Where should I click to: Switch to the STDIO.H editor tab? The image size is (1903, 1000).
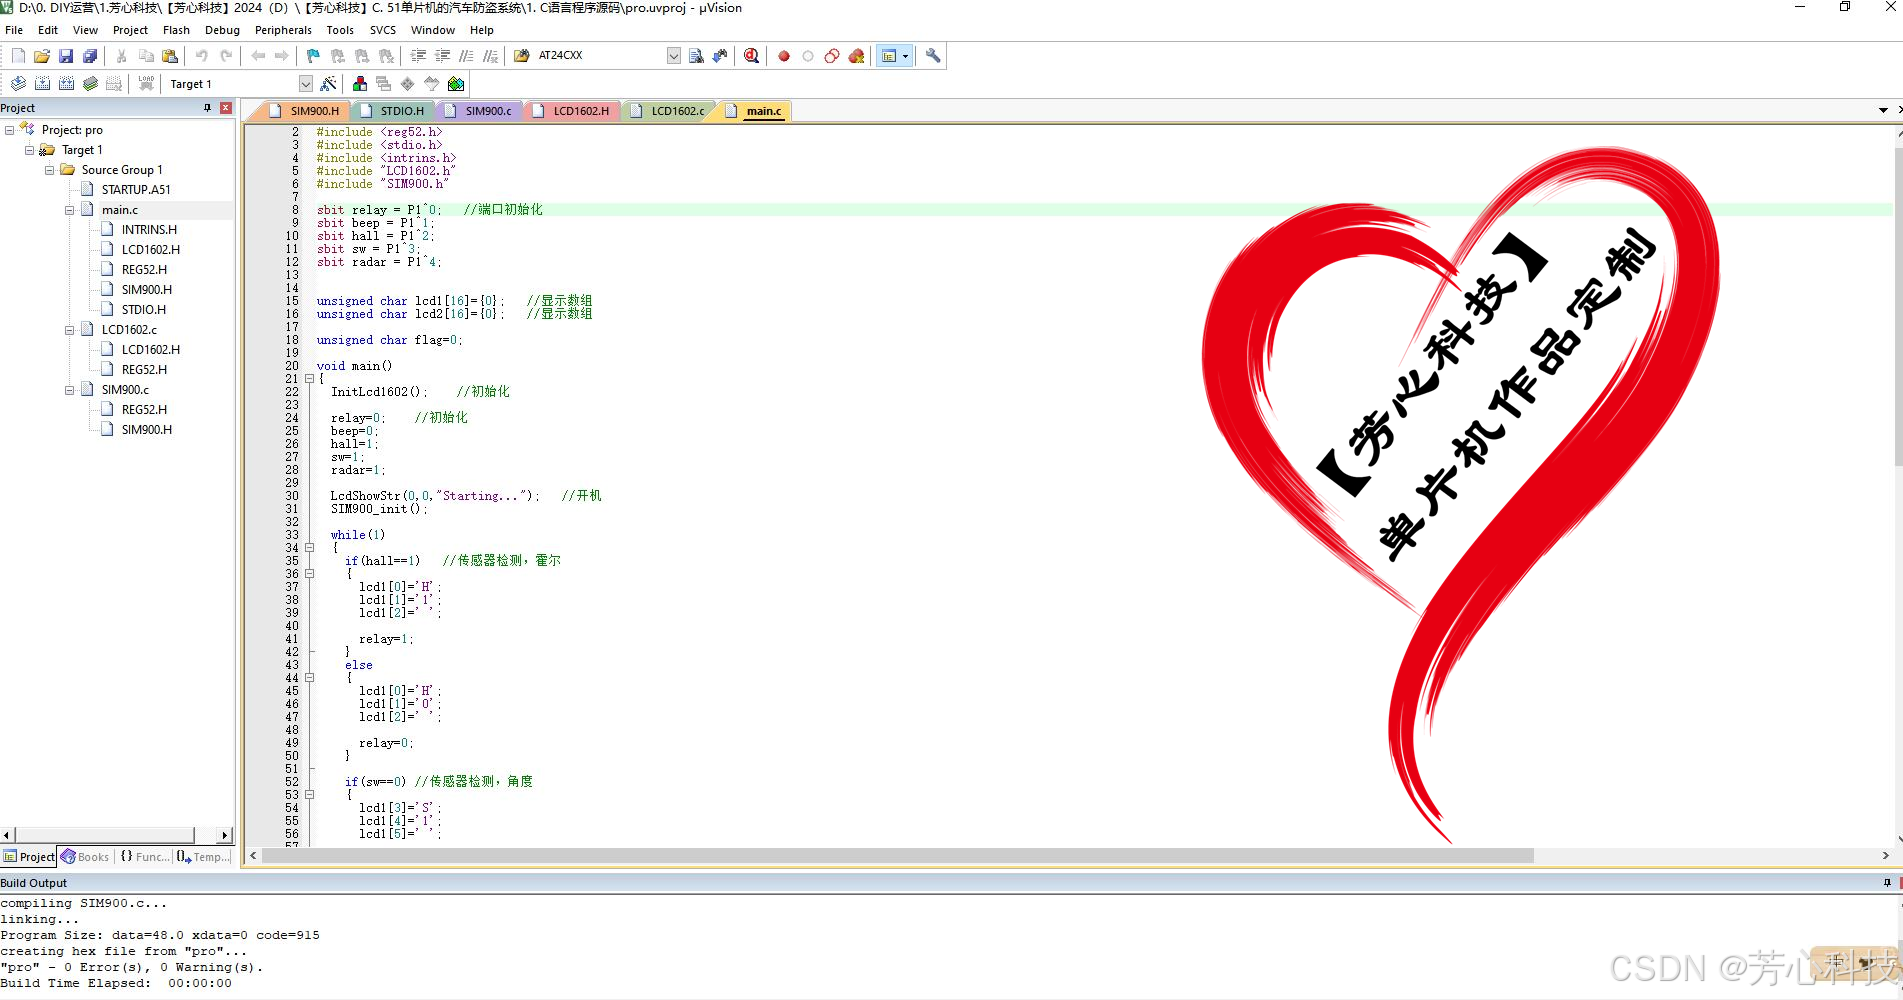pos(392,111)
